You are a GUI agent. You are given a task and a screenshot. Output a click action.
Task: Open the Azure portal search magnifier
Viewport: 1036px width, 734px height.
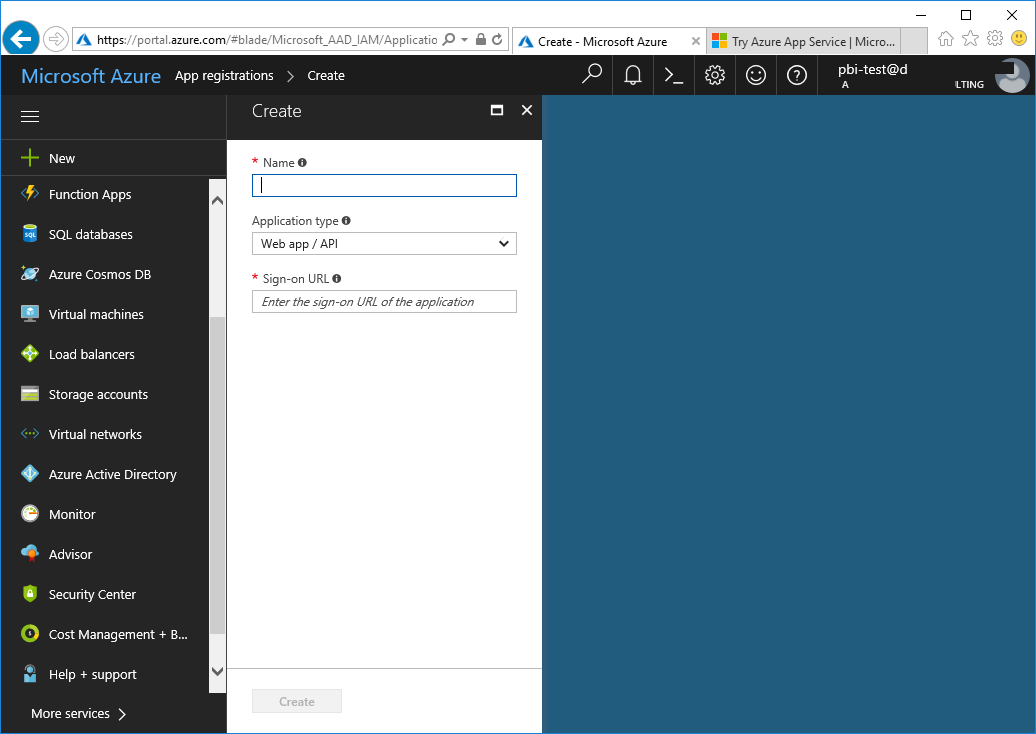(x=591, y=75)
